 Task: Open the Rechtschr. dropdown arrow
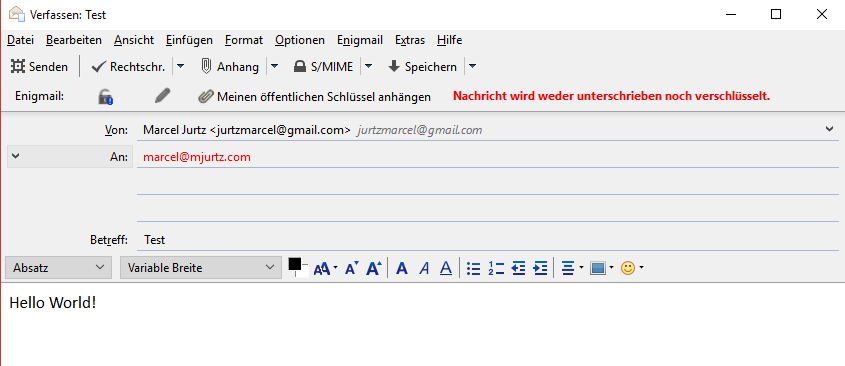tap(181, 66)
